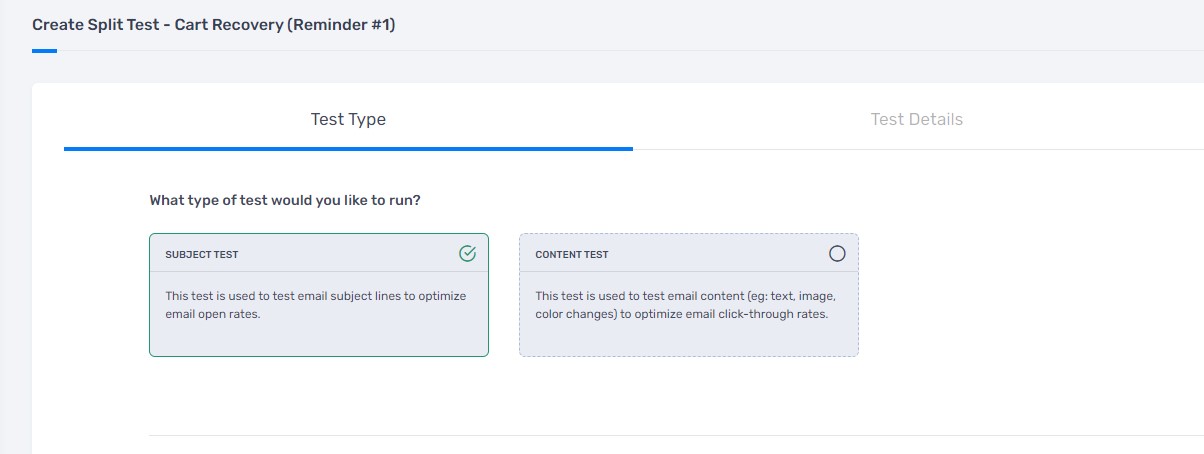Viewport: 1204px width, 454px height.
Task: Open the Test Details tab
Action: tap(916, 120)
